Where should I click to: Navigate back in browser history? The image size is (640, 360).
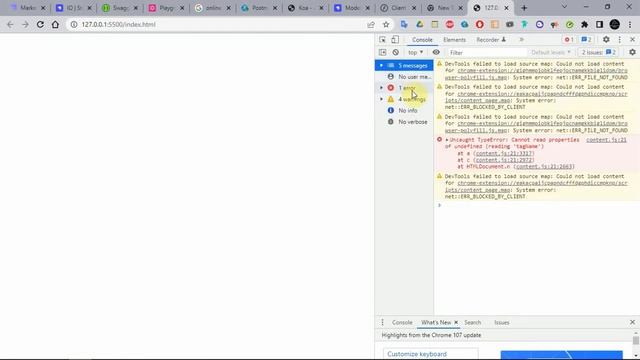click(x=10, y=24)
